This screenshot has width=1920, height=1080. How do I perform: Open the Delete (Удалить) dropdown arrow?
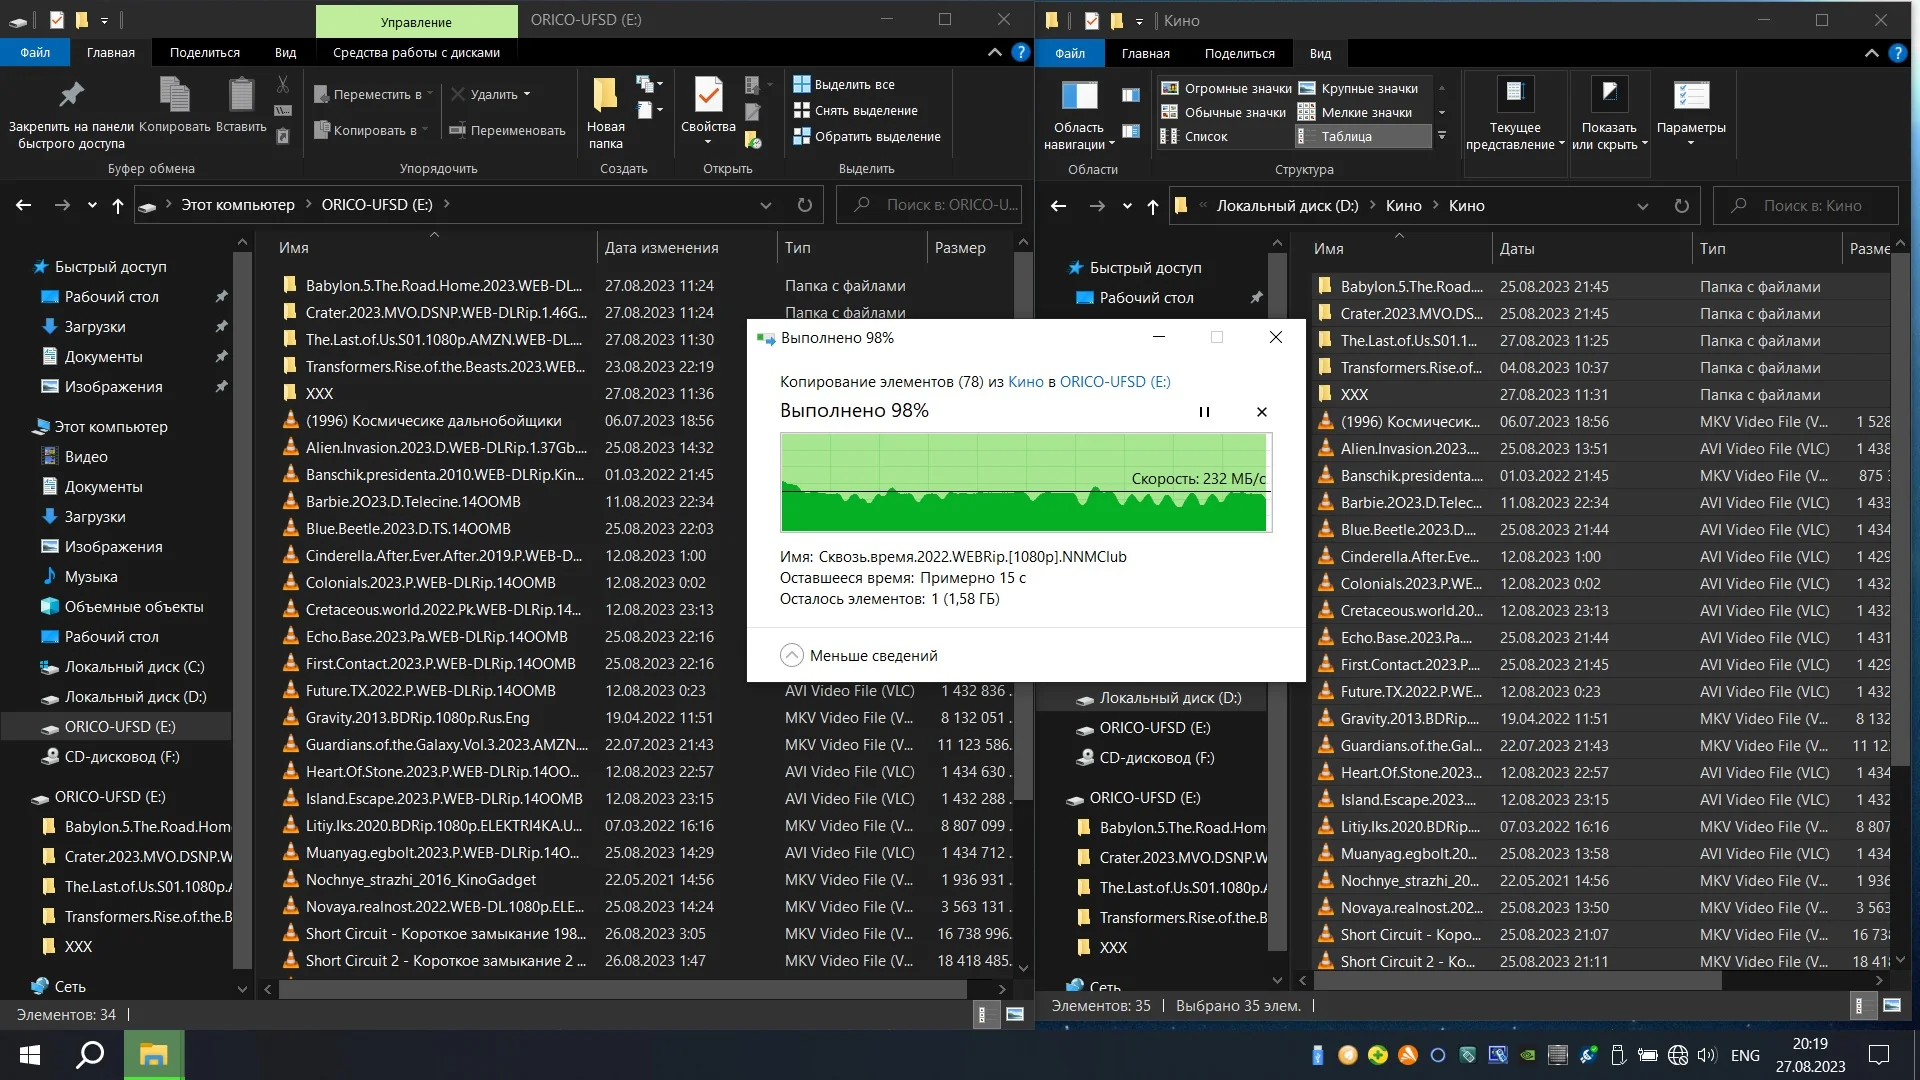point(527,95)
